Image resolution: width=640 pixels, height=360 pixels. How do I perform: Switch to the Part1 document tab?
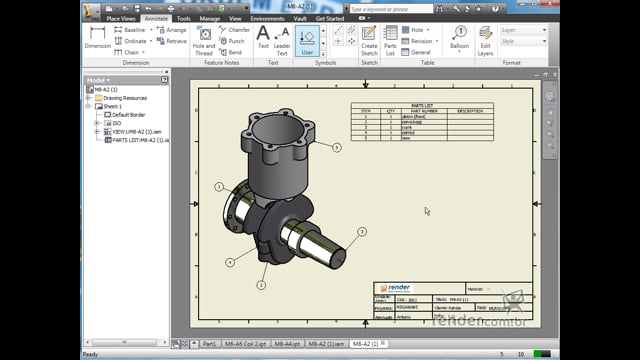tap(209, 344)
